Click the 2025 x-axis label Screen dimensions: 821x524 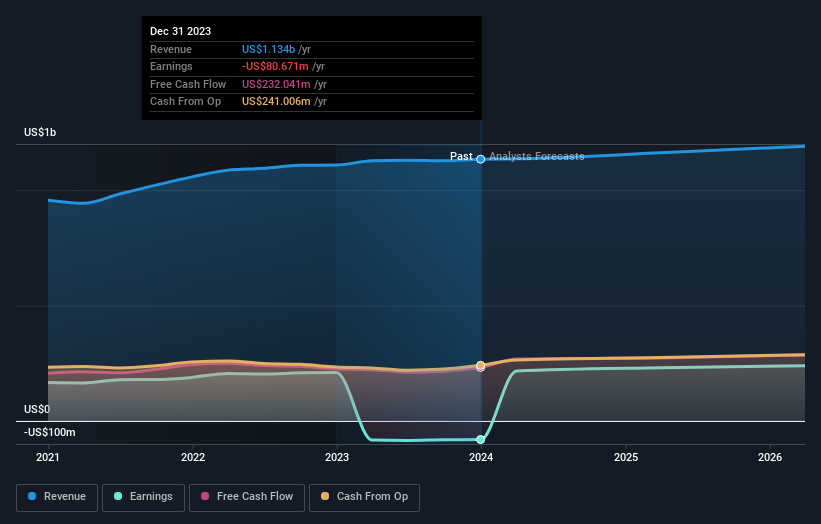click(626, 457)
